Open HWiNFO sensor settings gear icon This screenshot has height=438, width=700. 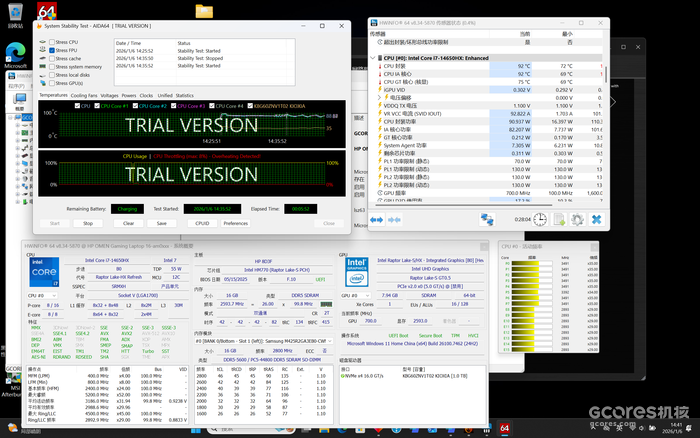point(577,219)
